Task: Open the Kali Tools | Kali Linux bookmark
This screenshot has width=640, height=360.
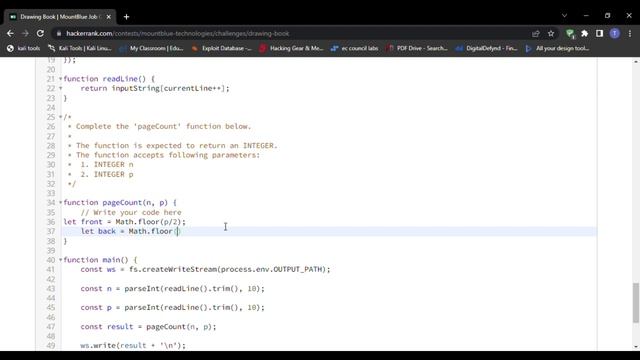Action: tap(80, 48)
